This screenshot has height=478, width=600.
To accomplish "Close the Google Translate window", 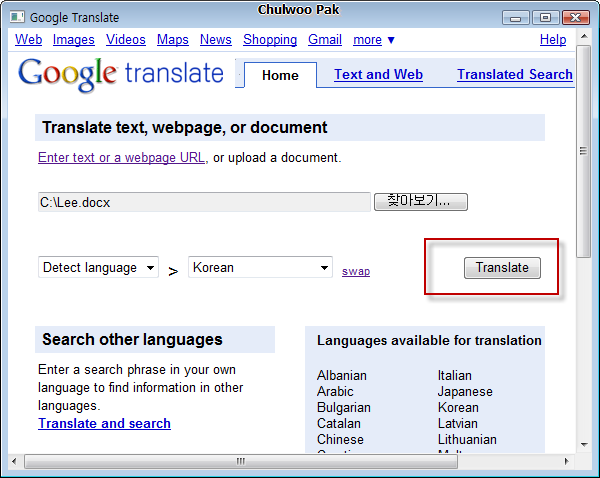I will coord(576,18).
